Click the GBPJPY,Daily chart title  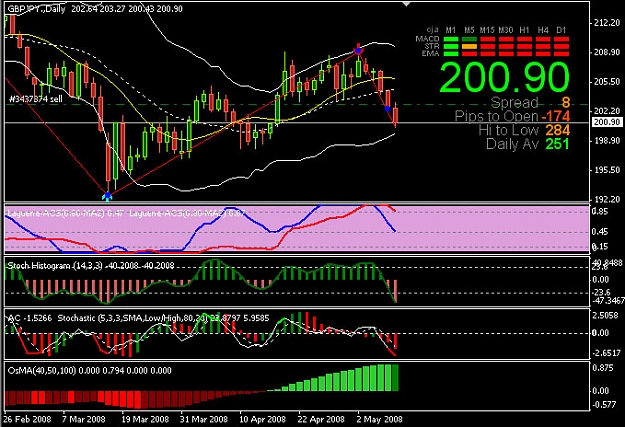[x=37, y=9]
